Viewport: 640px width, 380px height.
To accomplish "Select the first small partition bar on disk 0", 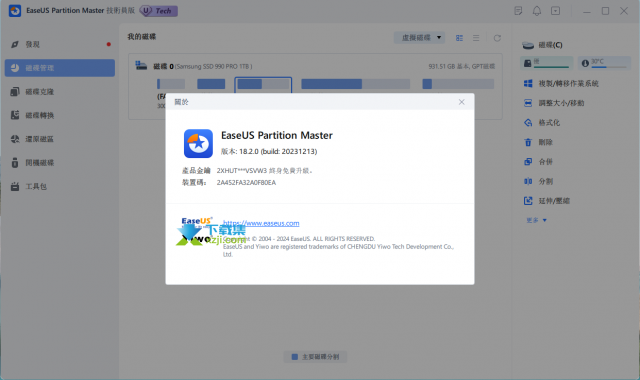I will pyautogui.click(x=171, y=84).
